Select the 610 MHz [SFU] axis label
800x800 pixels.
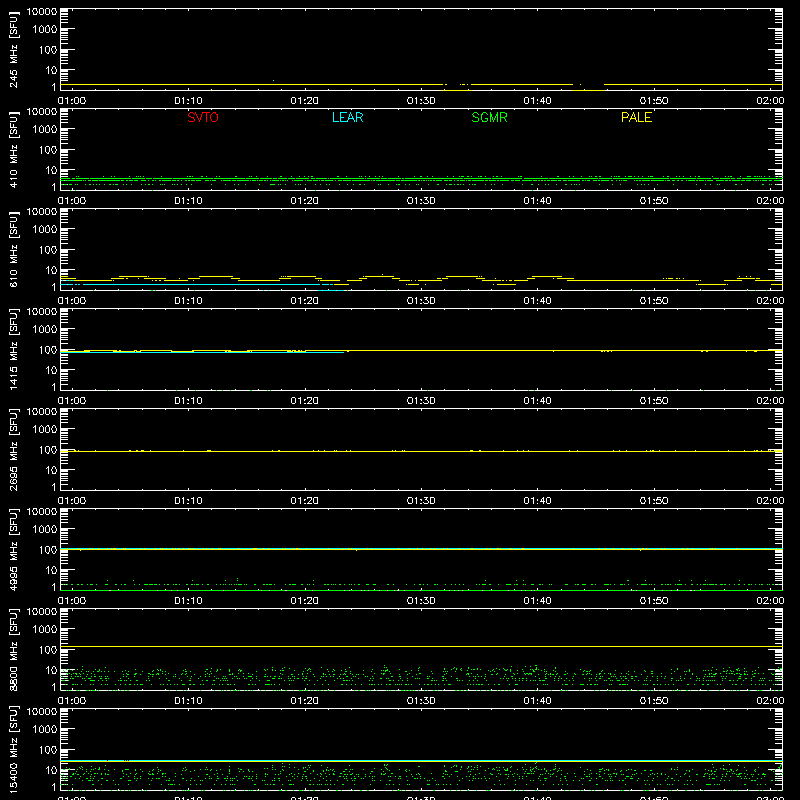(14, 250)
